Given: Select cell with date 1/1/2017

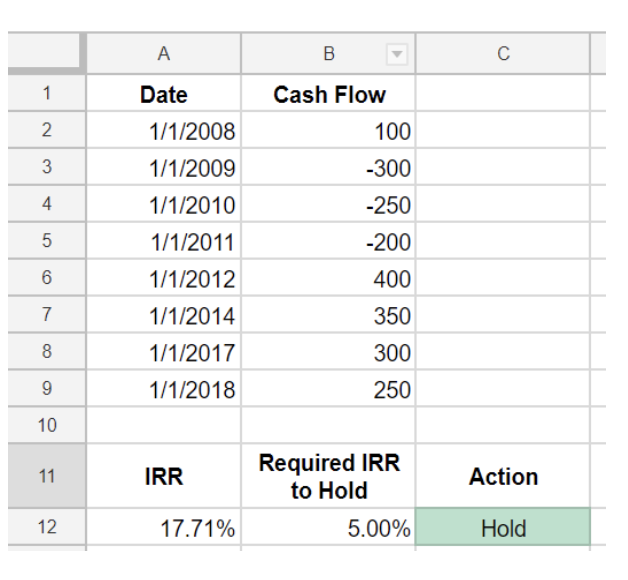Looking at the screenshot, I should point(163,351).
